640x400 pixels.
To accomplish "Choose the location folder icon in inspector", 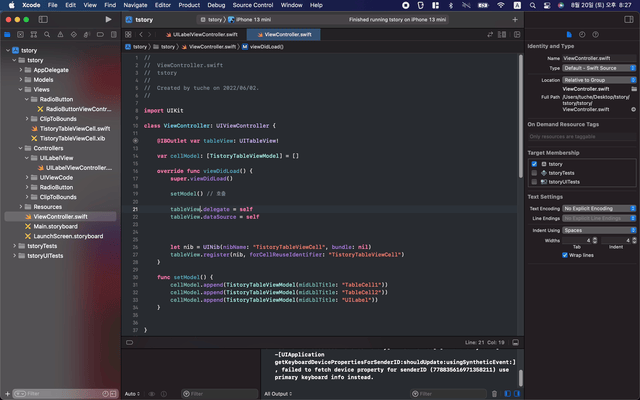I will 633,89.
